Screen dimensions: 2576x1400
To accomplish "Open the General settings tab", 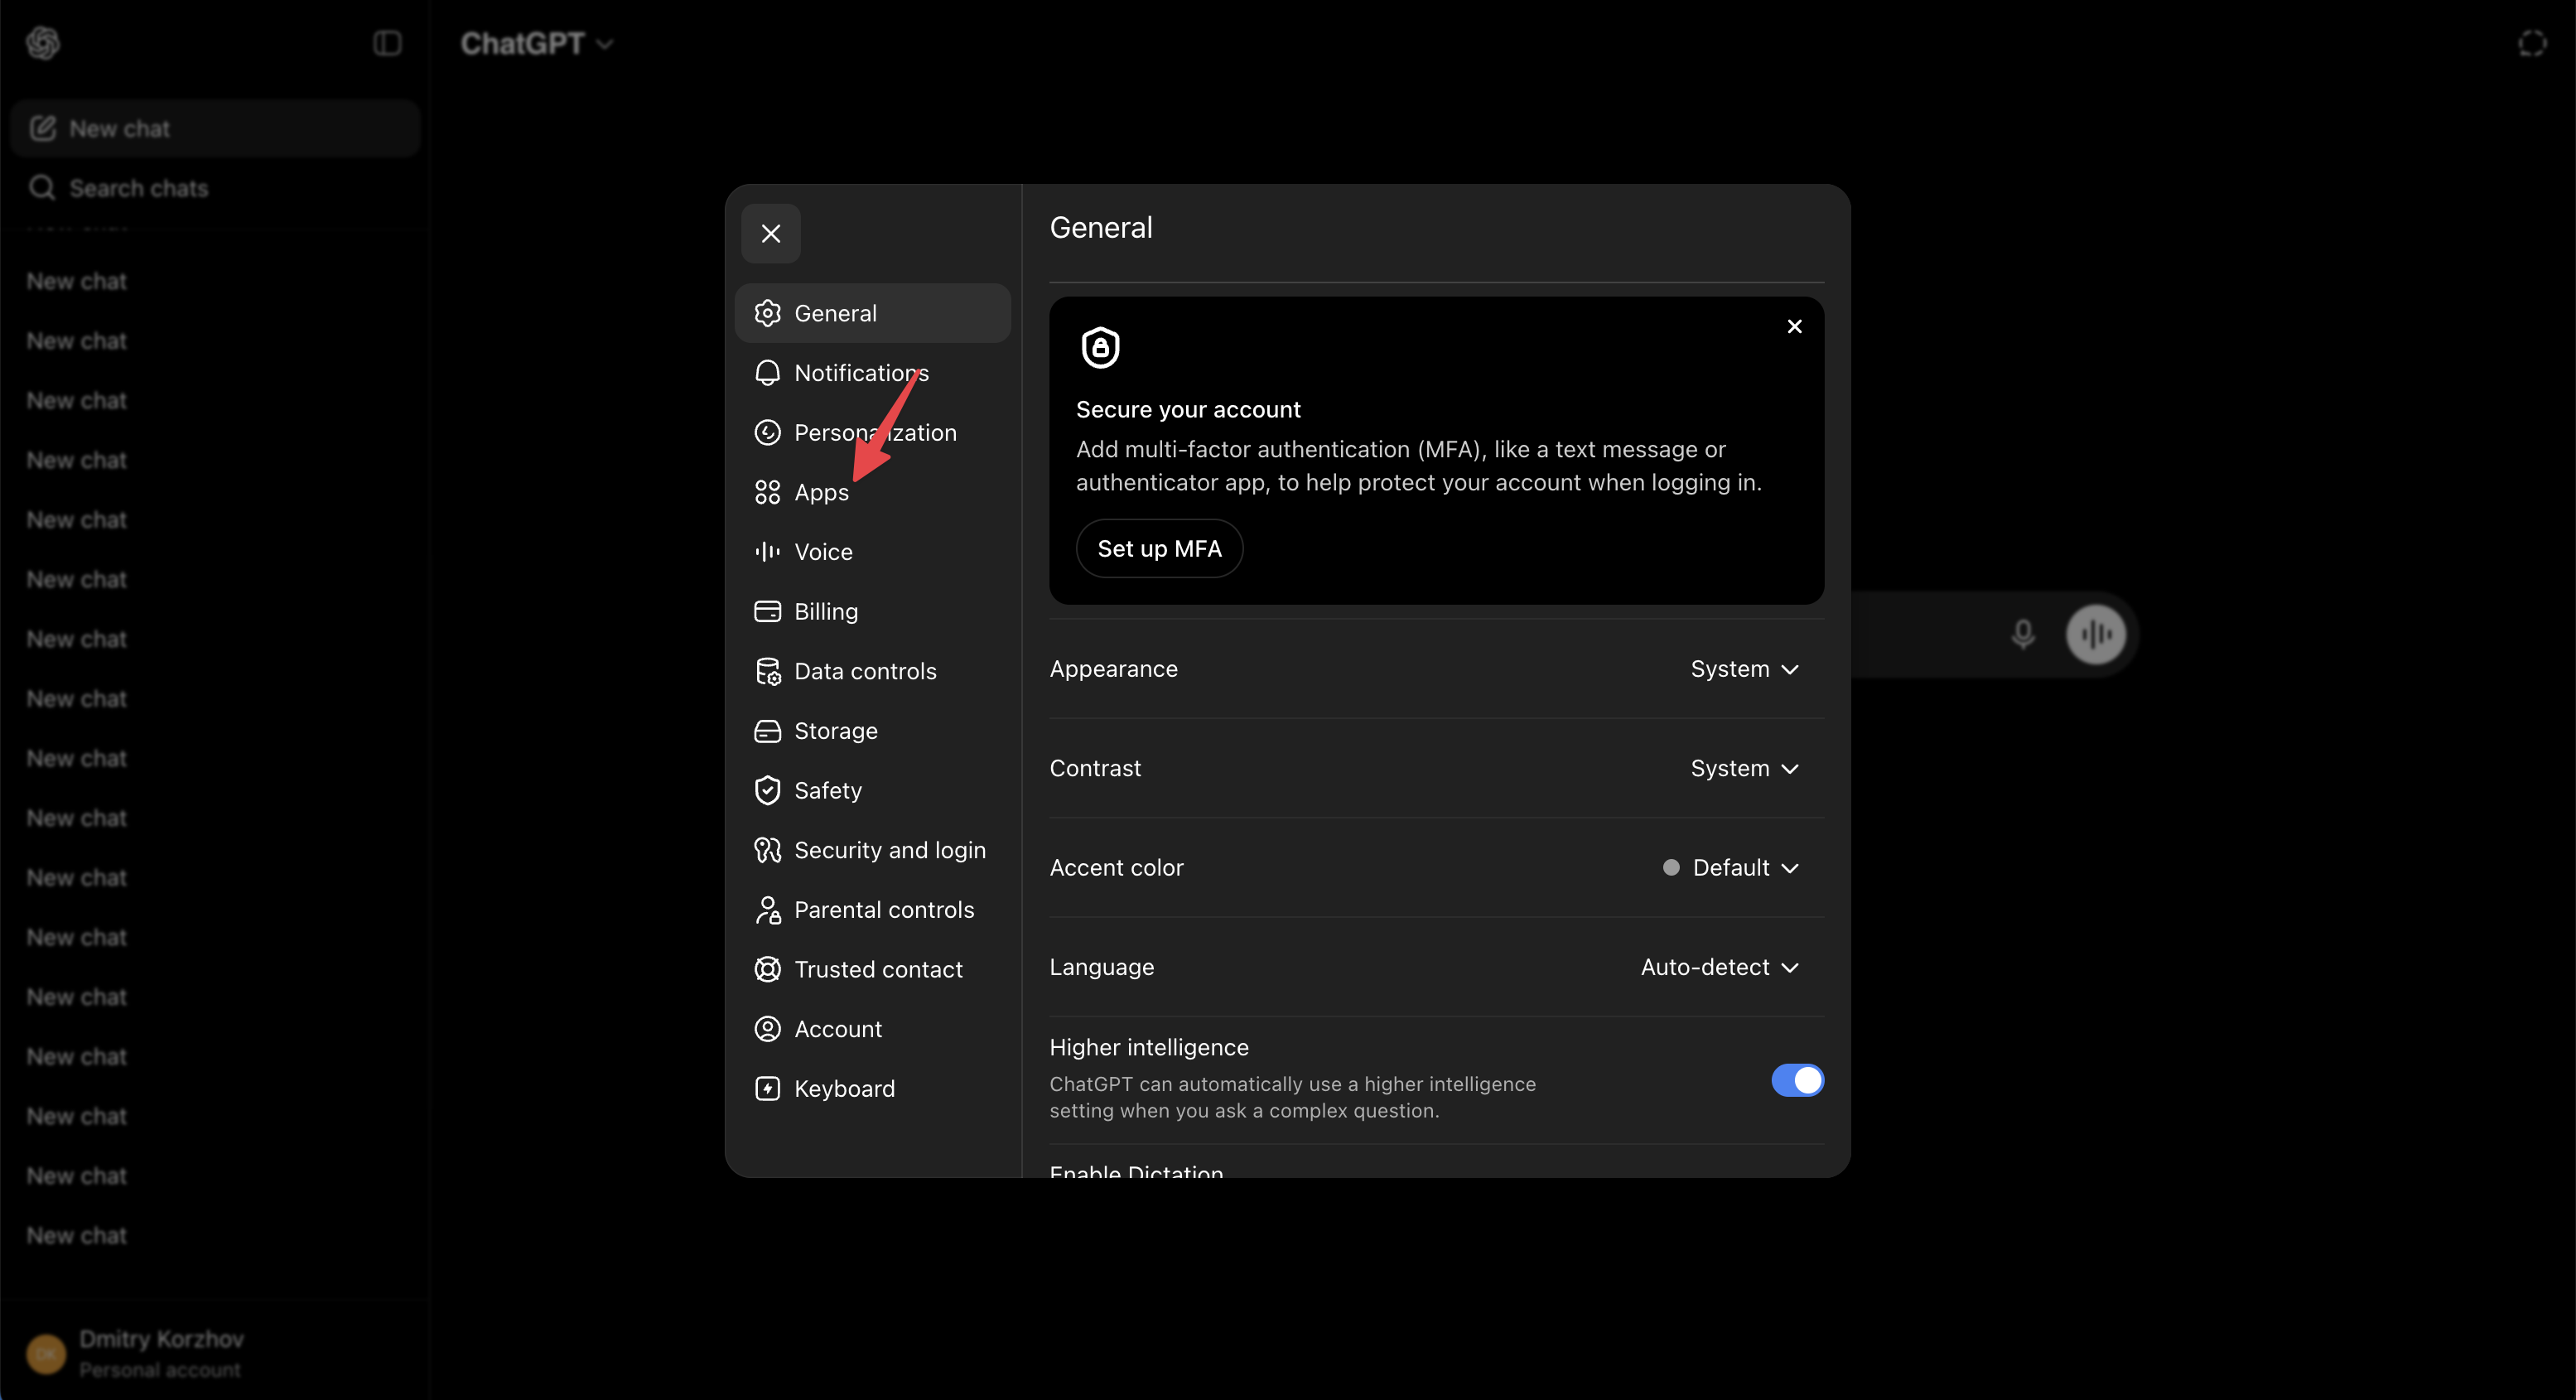I will [x=872, y=313].
